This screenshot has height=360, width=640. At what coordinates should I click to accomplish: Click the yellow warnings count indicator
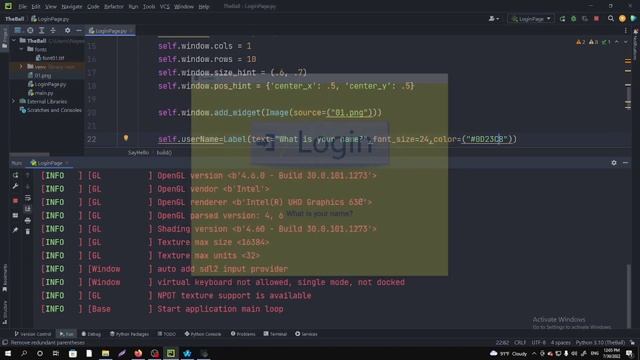pyautogui.click(x=580, y=42)
